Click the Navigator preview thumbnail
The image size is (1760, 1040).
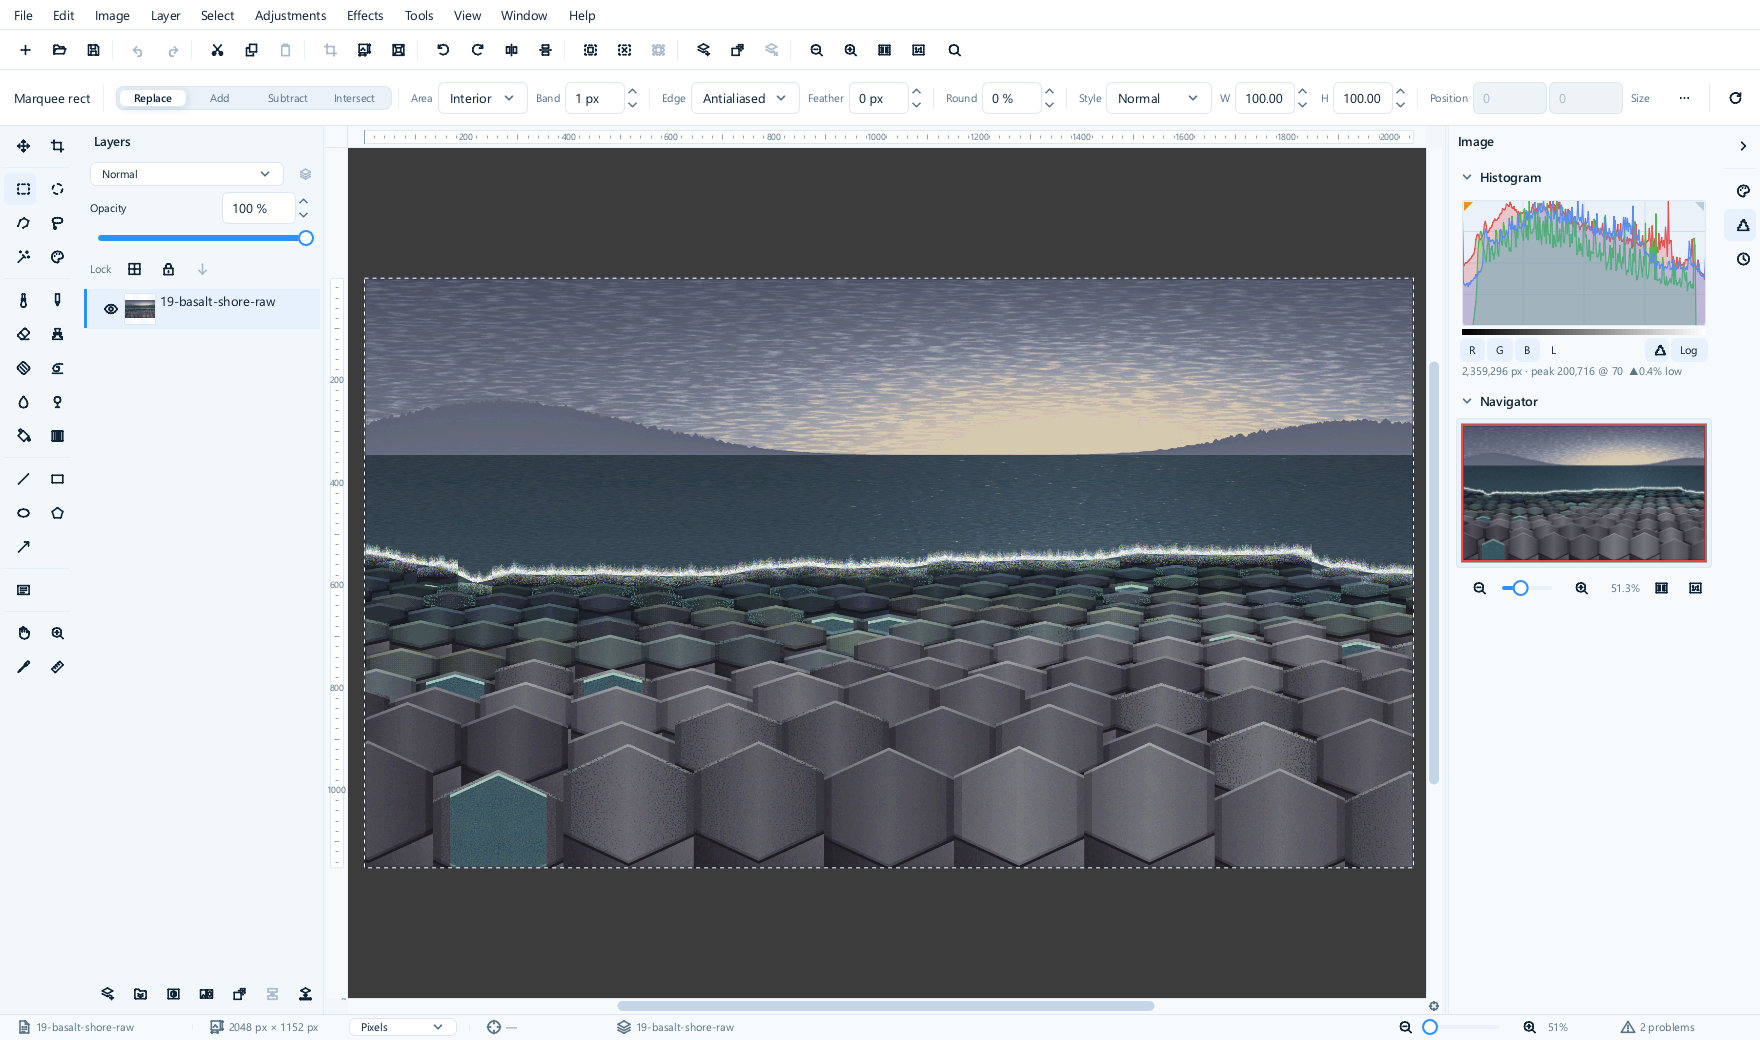tap(1584, 492)
